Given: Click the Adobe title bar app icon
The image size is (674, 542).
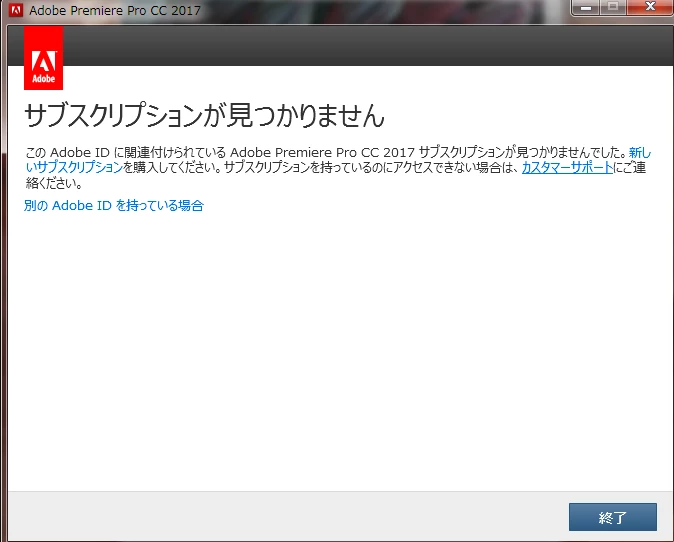Looking at the screenshot, I should [16, 10].
